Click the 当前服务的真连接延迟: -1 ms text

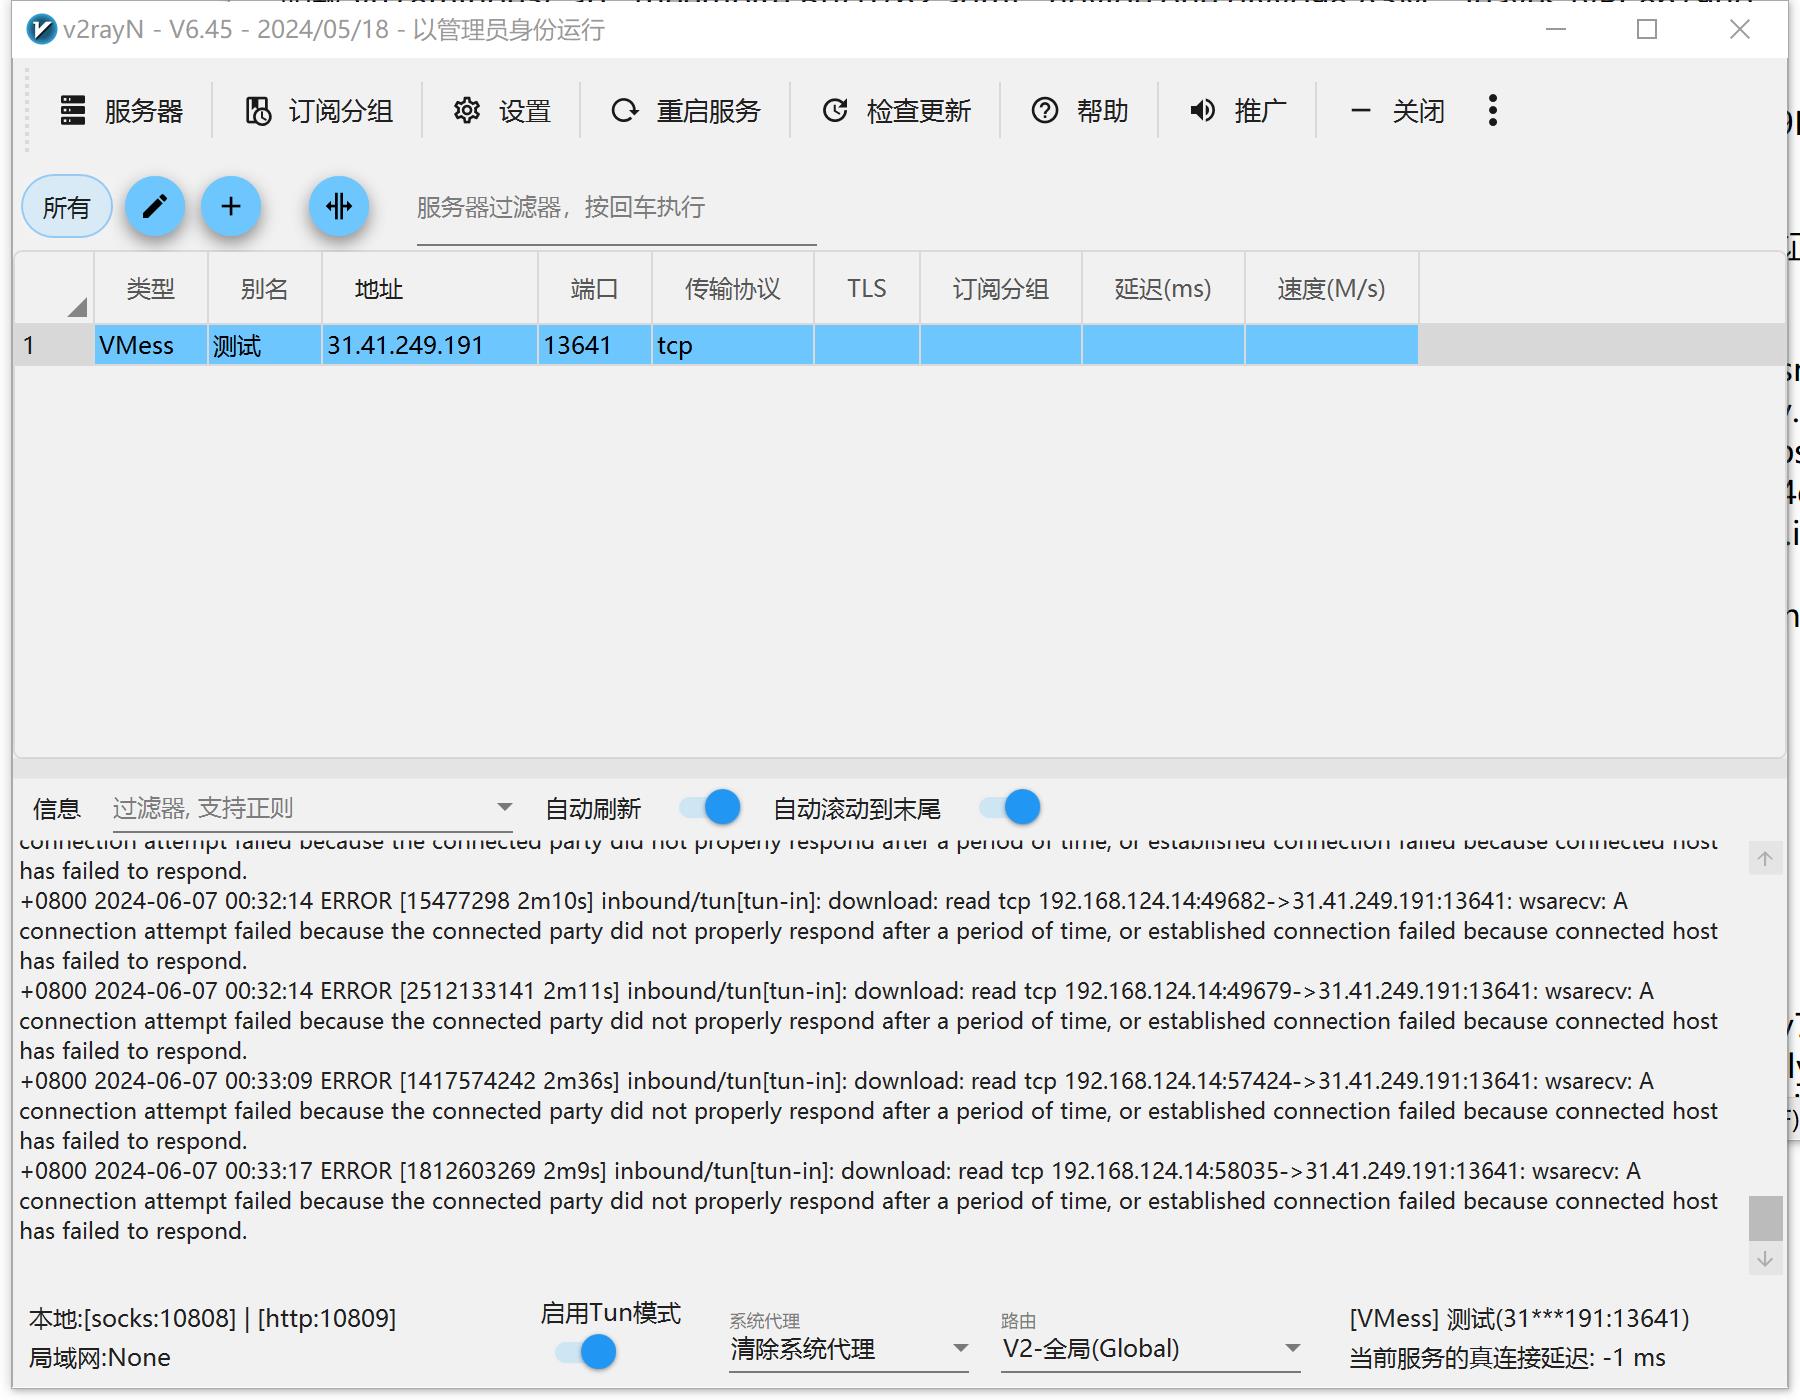pos(1507,1358)
